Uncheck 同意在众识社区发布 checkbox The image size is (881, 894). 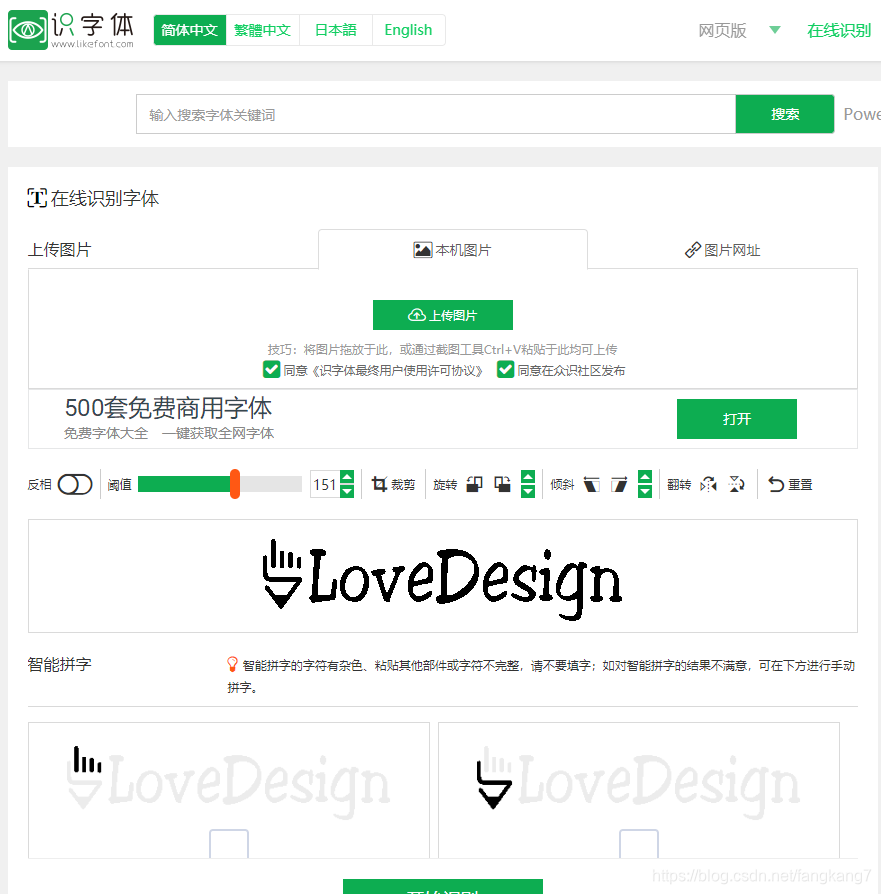click(505, 369)
